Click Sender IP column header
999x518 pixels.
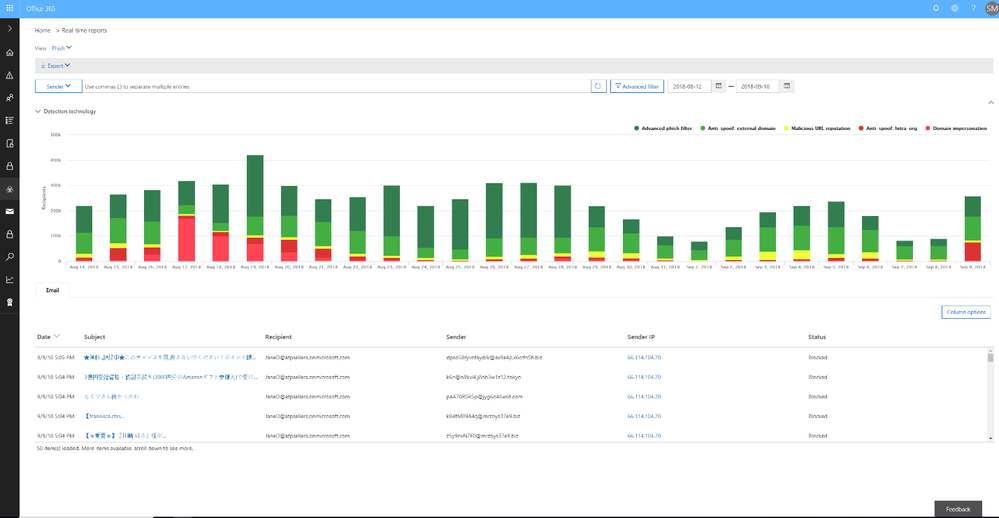(x=640, y=336)
